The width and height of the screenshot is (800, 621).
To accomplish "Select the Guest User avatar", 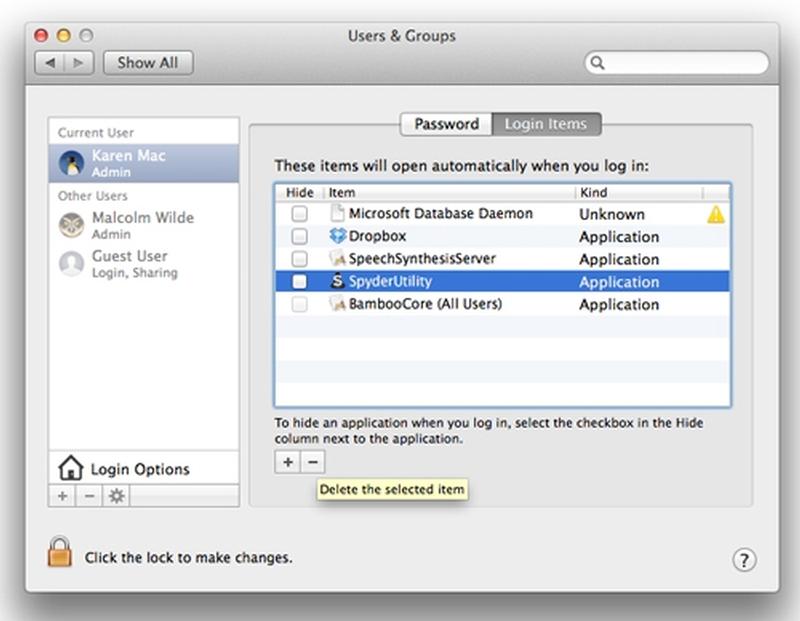I will [70, 263].
